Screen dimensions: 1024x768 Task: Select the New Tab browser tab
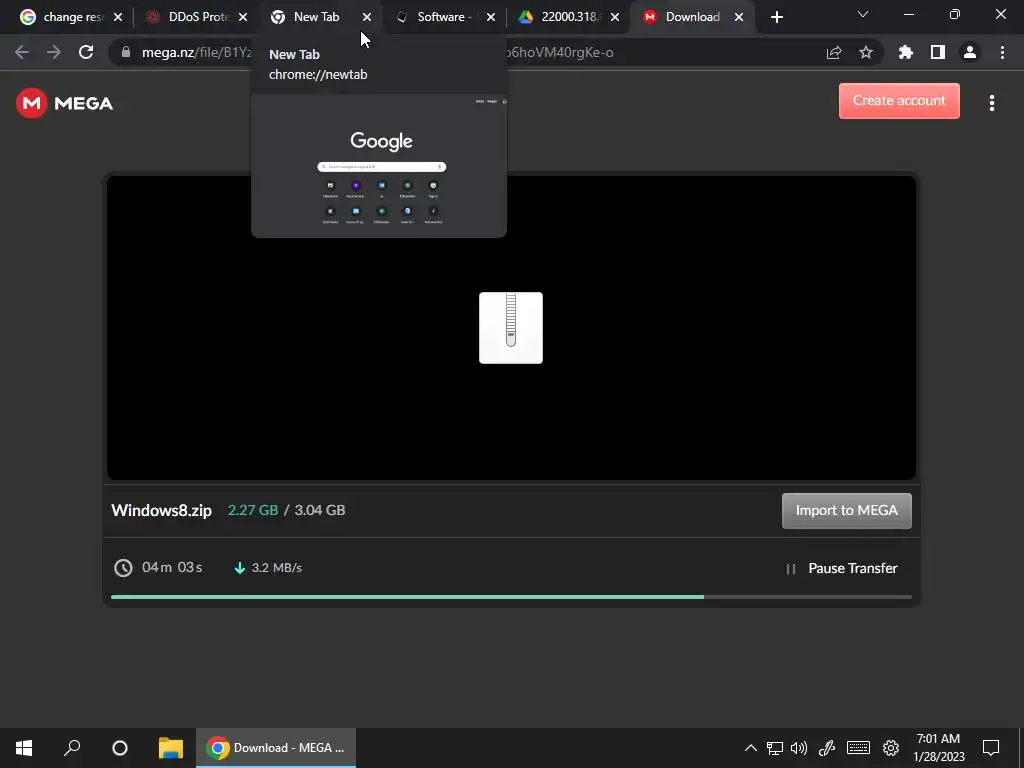point(316,17)
